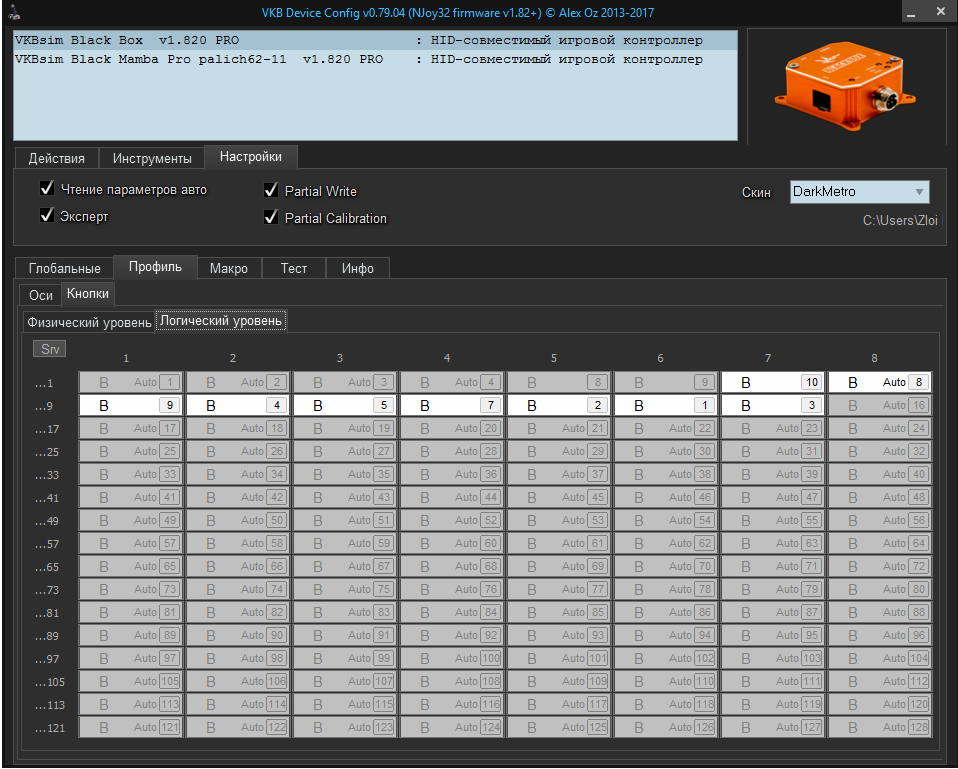The width and height of the screenshot is (958, 769).
Task: Select the Auto 97 button cell
Action: pyautogui.click(x=131, y=658)
